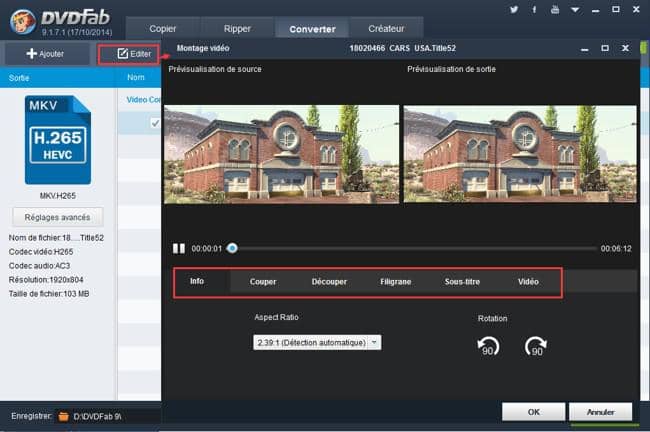The width and height of the screenshot is (650, 432).
Task: Open the Filigrane tab
Action: point(395,282)
